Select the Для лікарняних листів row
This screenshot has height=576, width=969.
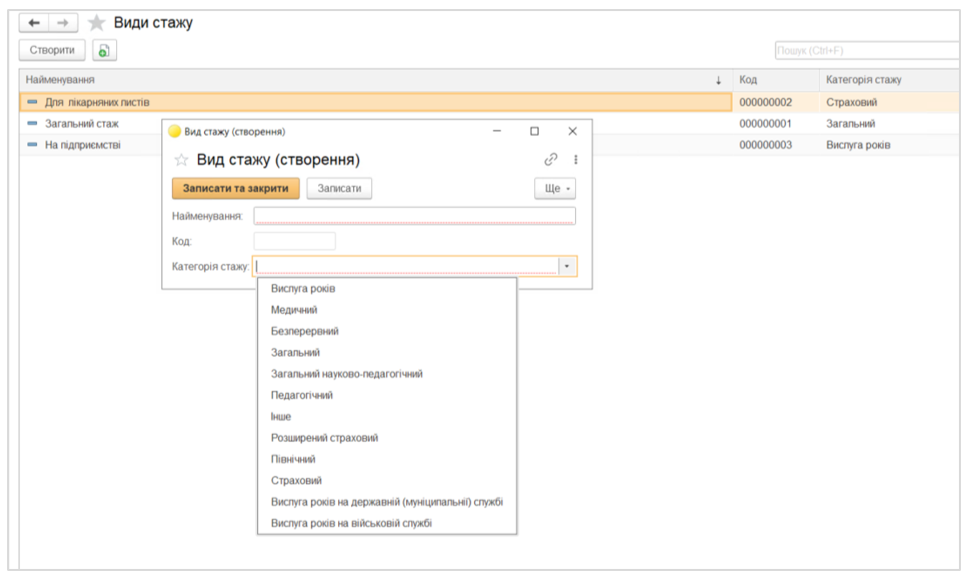375,102
